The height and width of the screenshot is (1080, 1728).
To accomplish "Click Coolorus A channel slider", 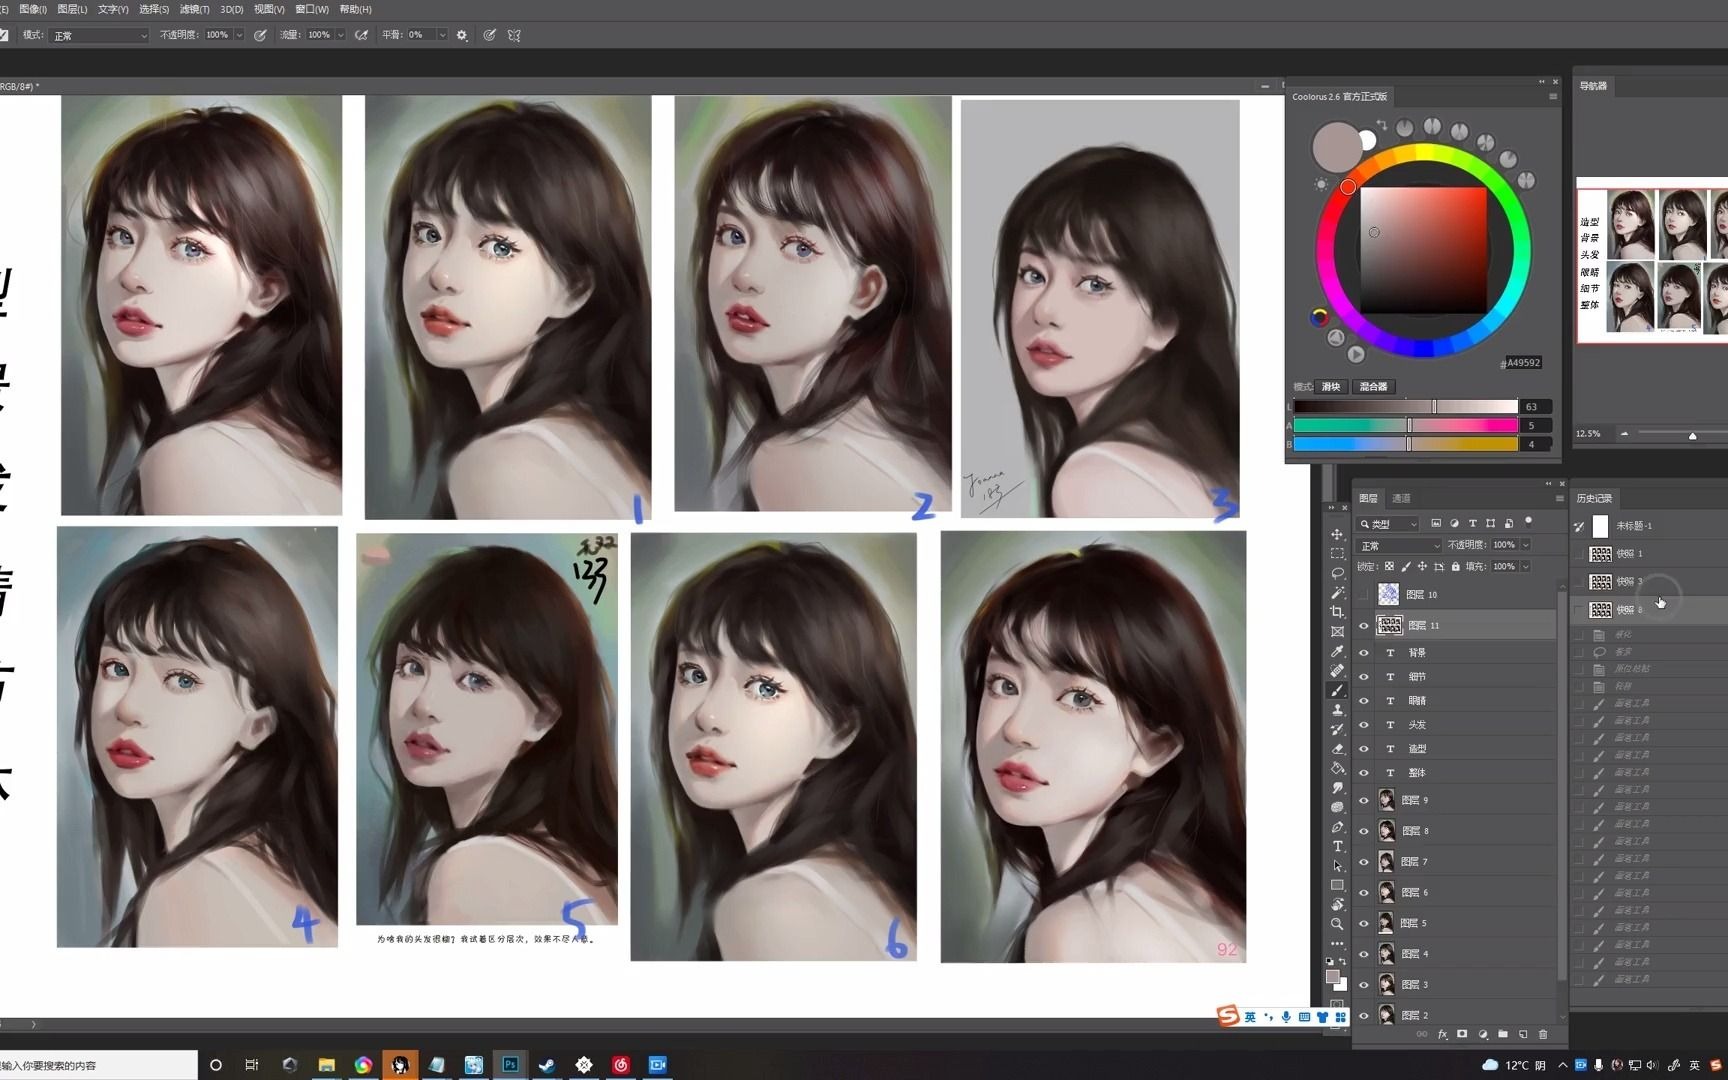I will point(1406,426).
